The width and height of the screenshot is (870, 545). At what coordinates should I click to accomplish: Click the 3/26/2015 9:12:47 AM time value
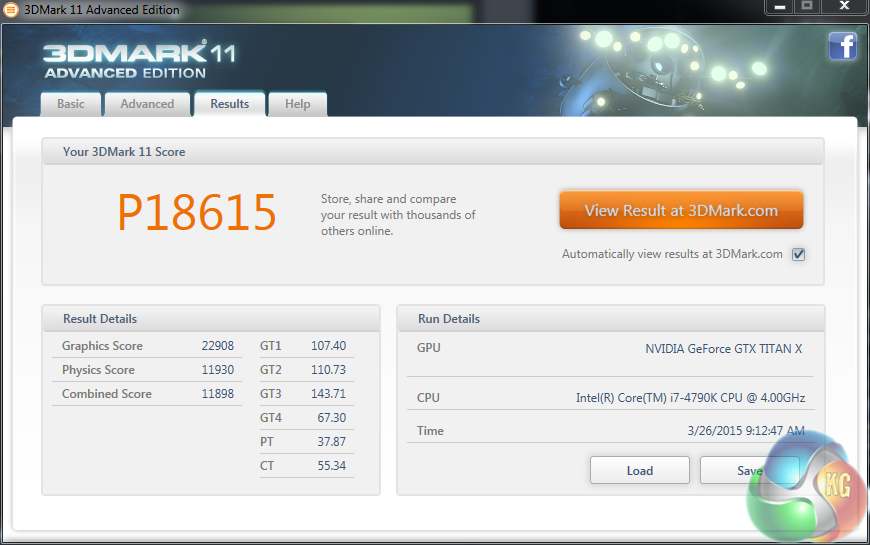[746, 431]
